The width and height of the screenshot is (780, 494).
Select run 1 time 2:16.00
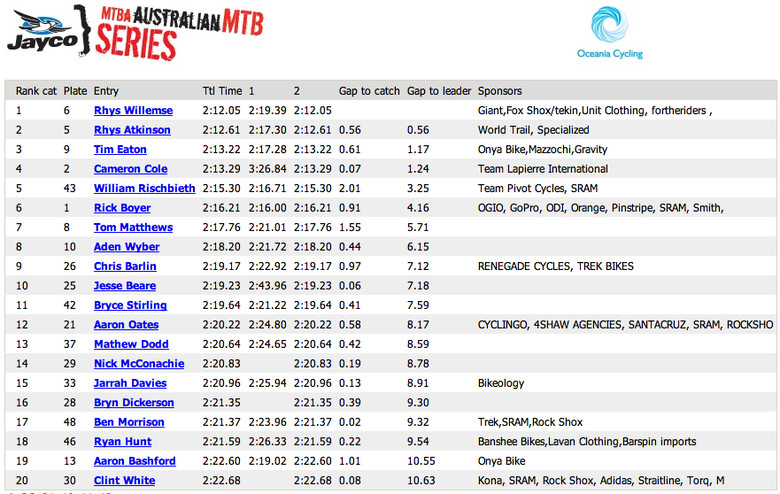[x=268, y=207]
